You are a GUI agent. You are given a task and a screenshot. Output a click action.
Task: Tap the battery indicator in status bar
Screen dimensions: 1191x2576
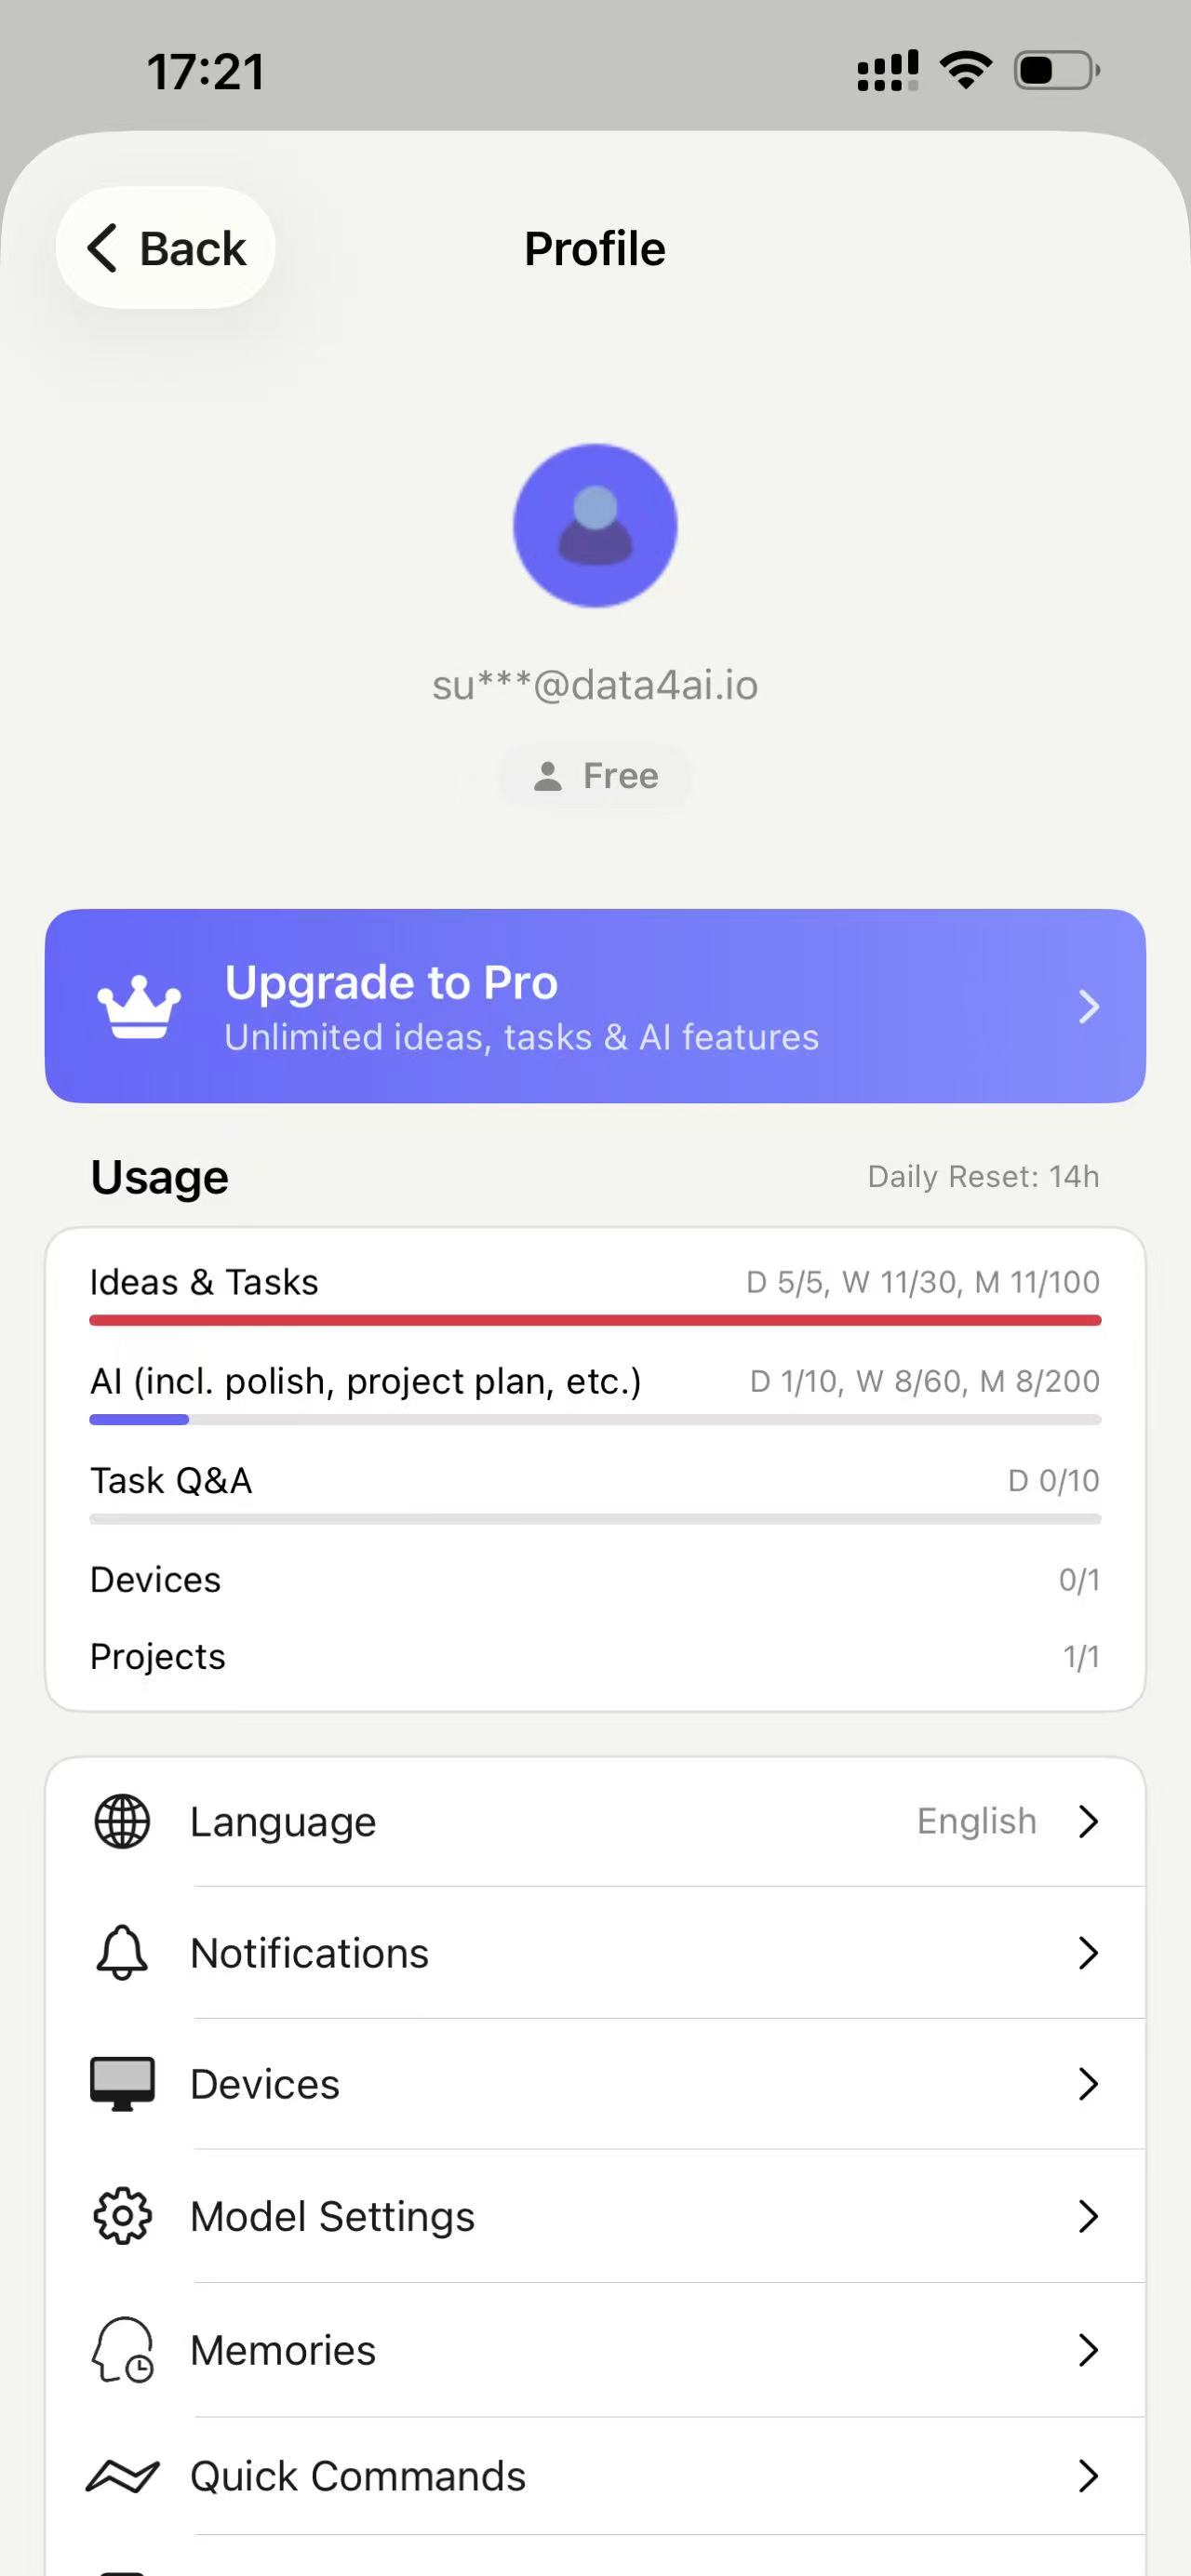point(1057,71)
